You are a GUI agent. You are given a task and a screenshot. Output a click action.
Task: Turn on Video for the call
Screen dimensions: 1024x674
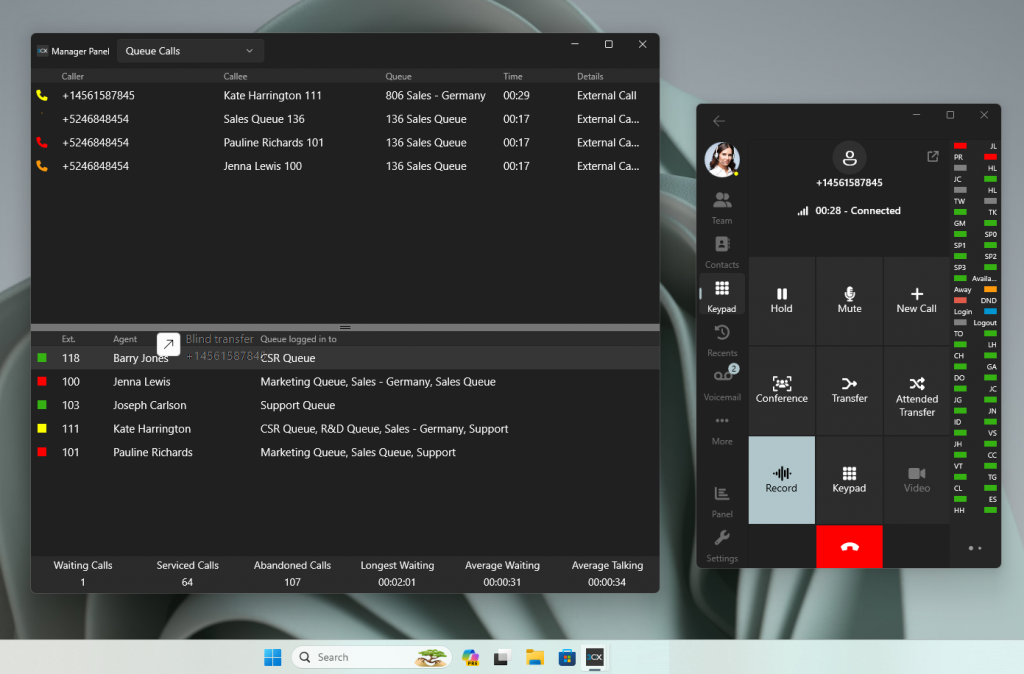point(916,480)
